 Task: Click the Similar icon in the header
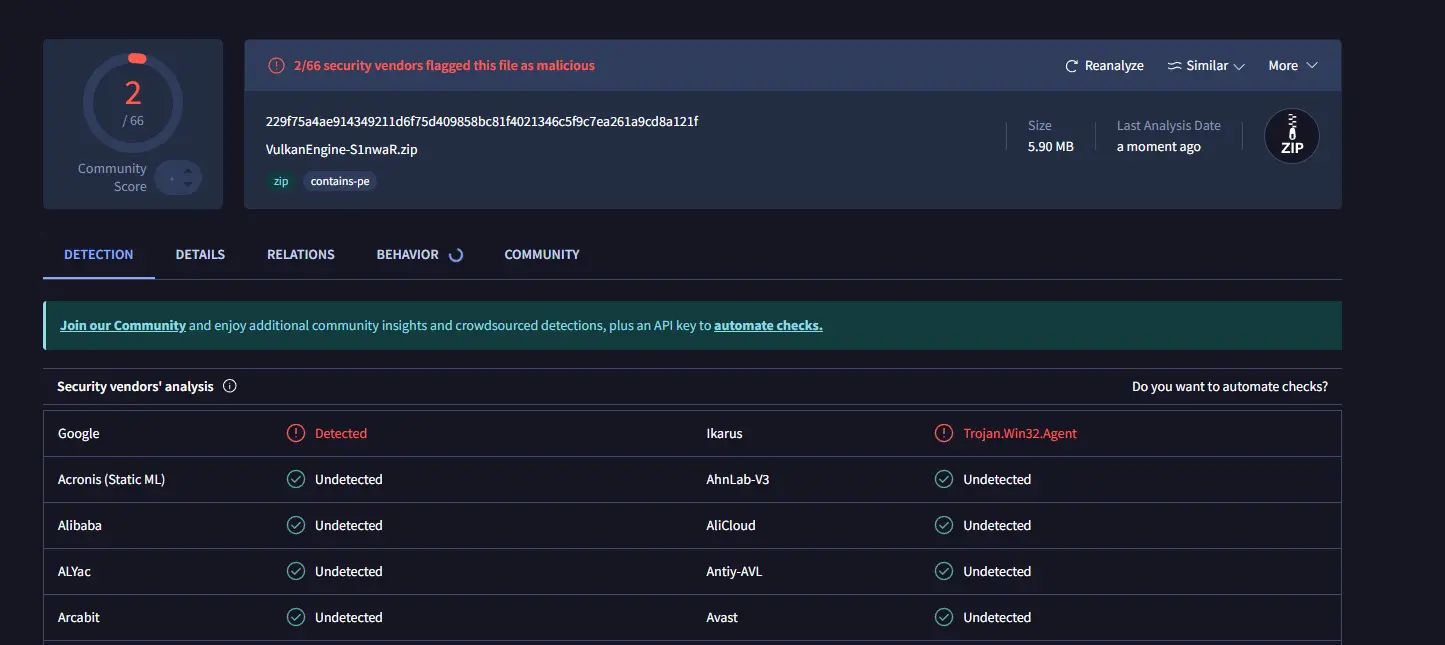(x=1174, y=66)
